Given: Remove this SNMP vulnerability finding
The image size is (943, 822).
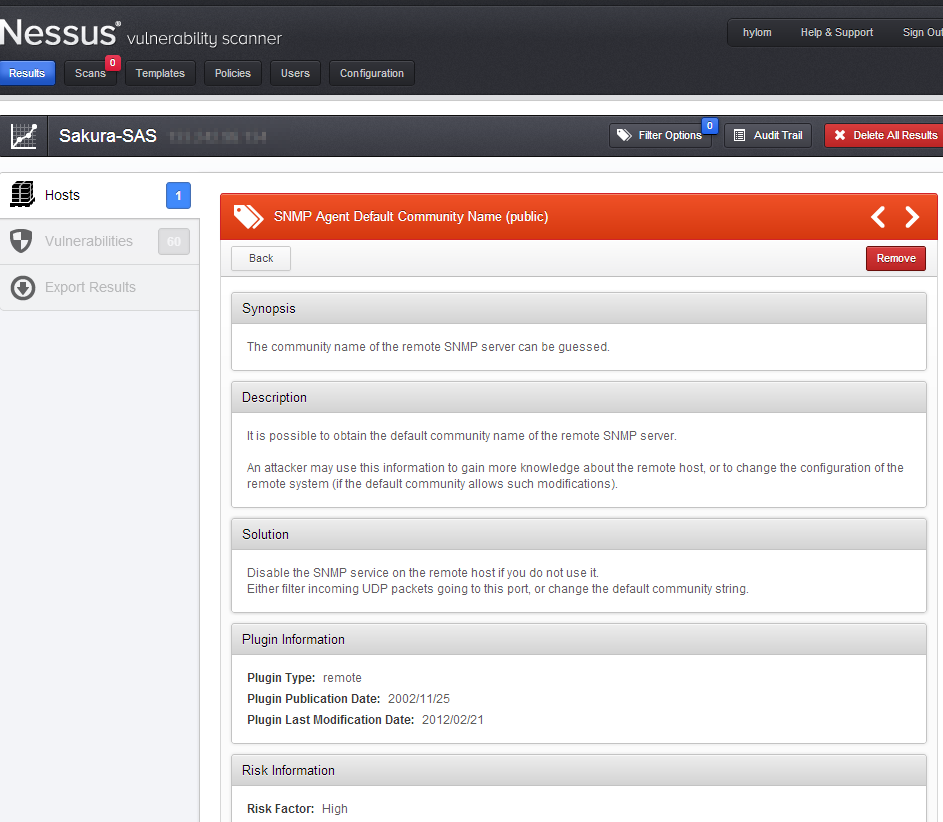Looking at the screenshot, I should coord(895,258).
